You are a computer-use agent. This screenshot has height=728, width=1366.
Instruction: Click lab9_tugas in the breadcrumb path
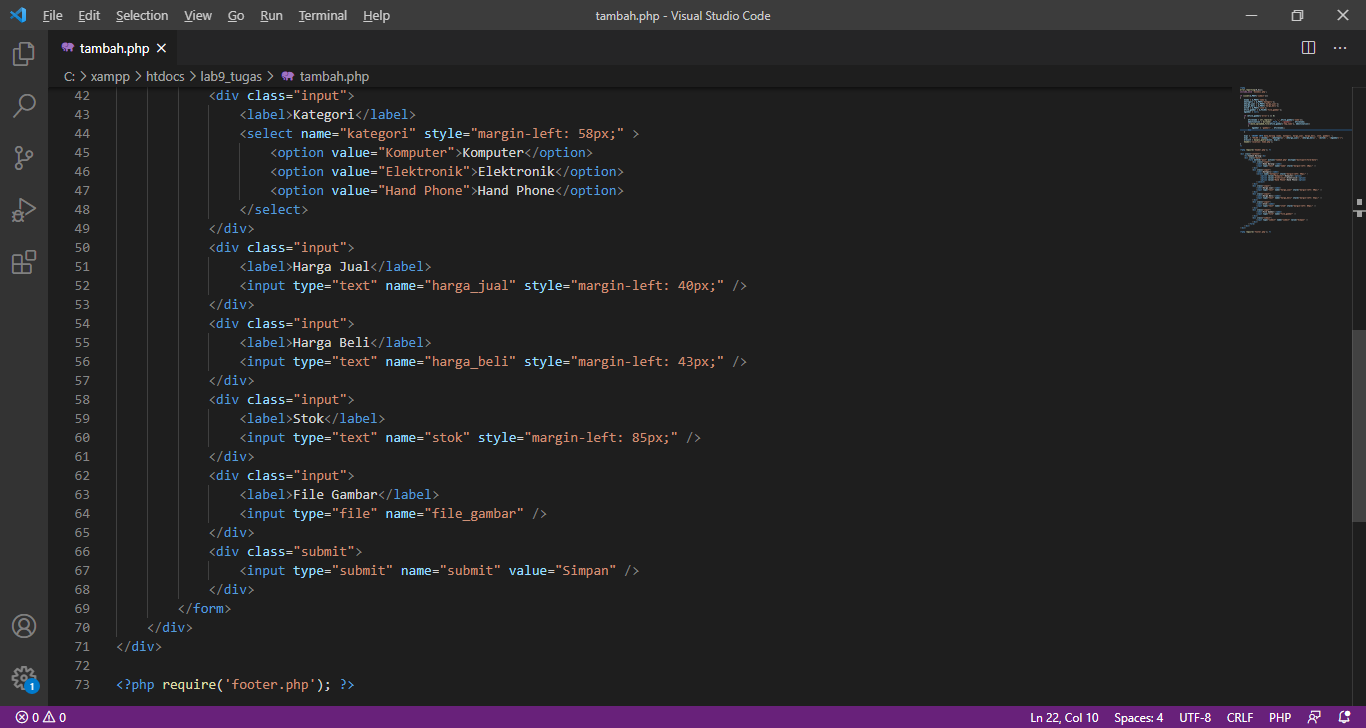point(231,75)
